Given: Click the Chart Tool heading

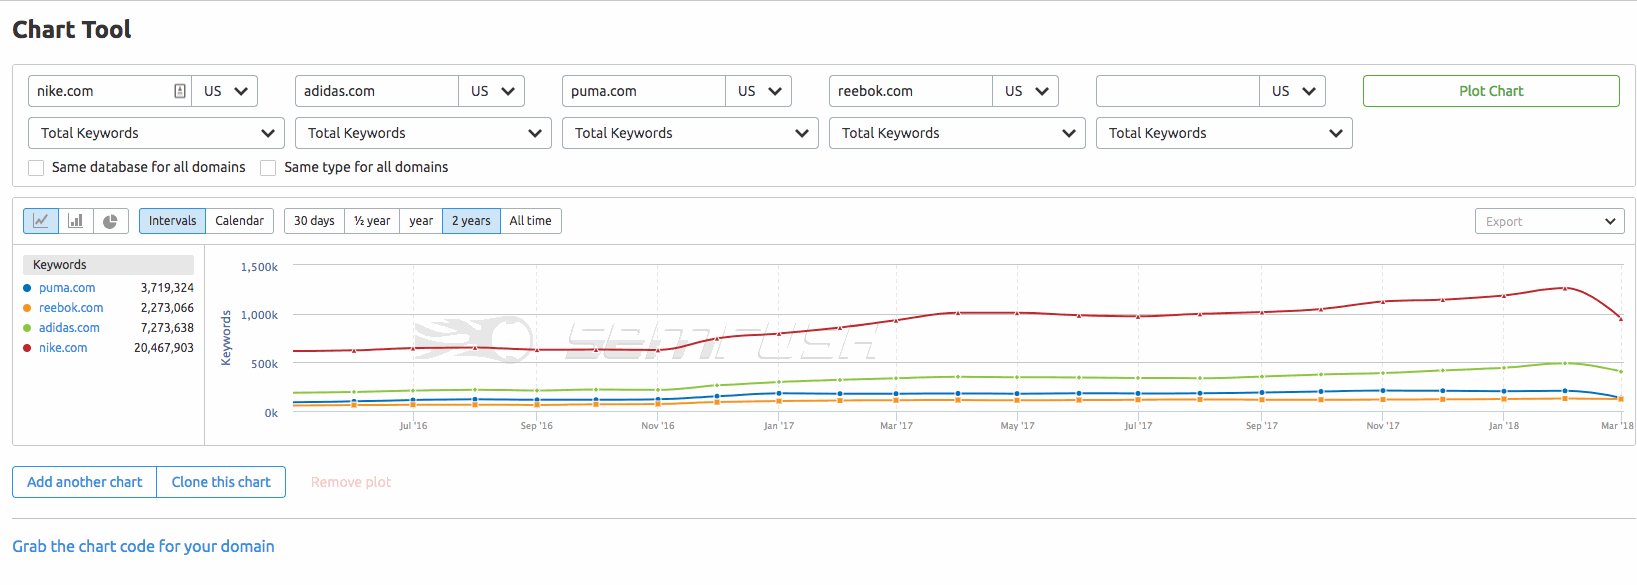Looking at the screenshot, I should [x=72, y=30].
